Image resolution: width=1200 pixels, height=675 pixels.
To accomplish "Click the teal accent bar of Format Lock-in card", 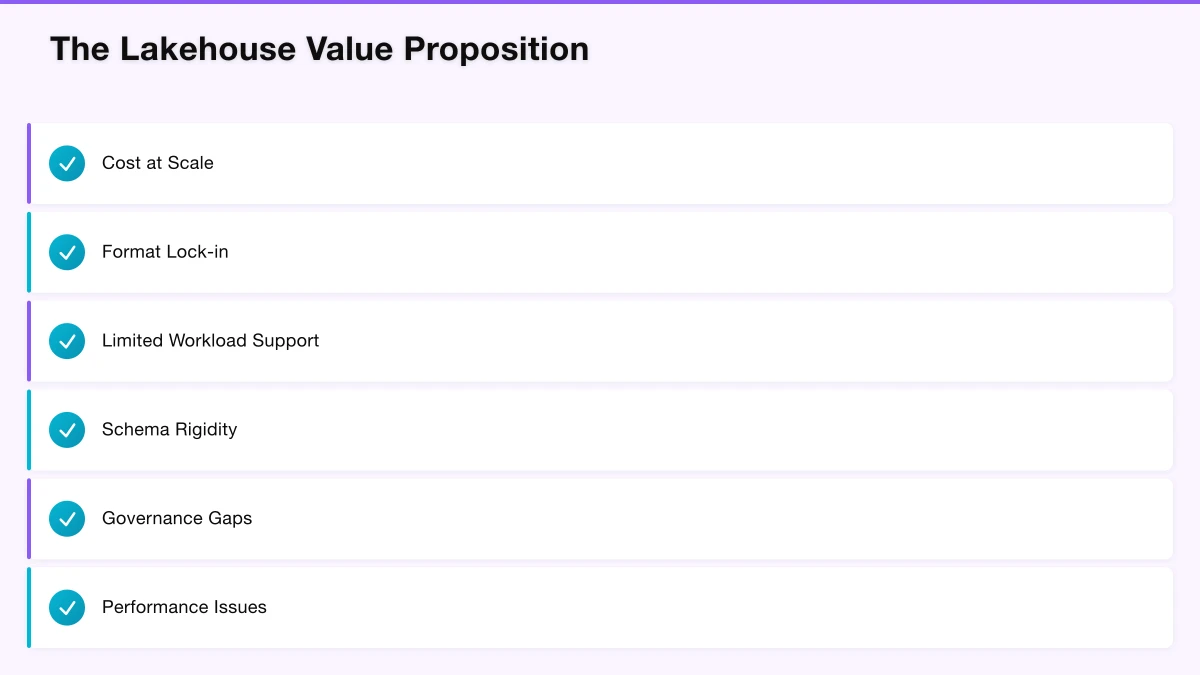I will click(29, 252).
